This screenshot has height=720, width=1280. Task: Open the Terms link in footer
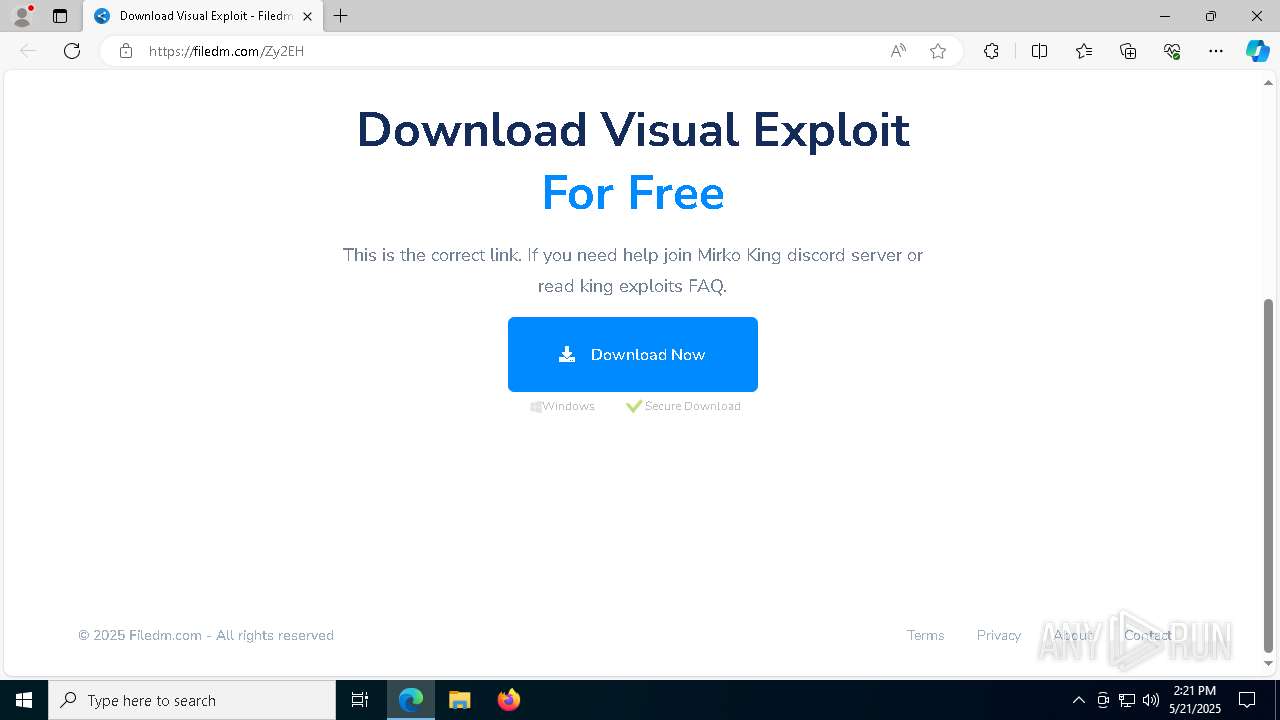coord(925,635)
